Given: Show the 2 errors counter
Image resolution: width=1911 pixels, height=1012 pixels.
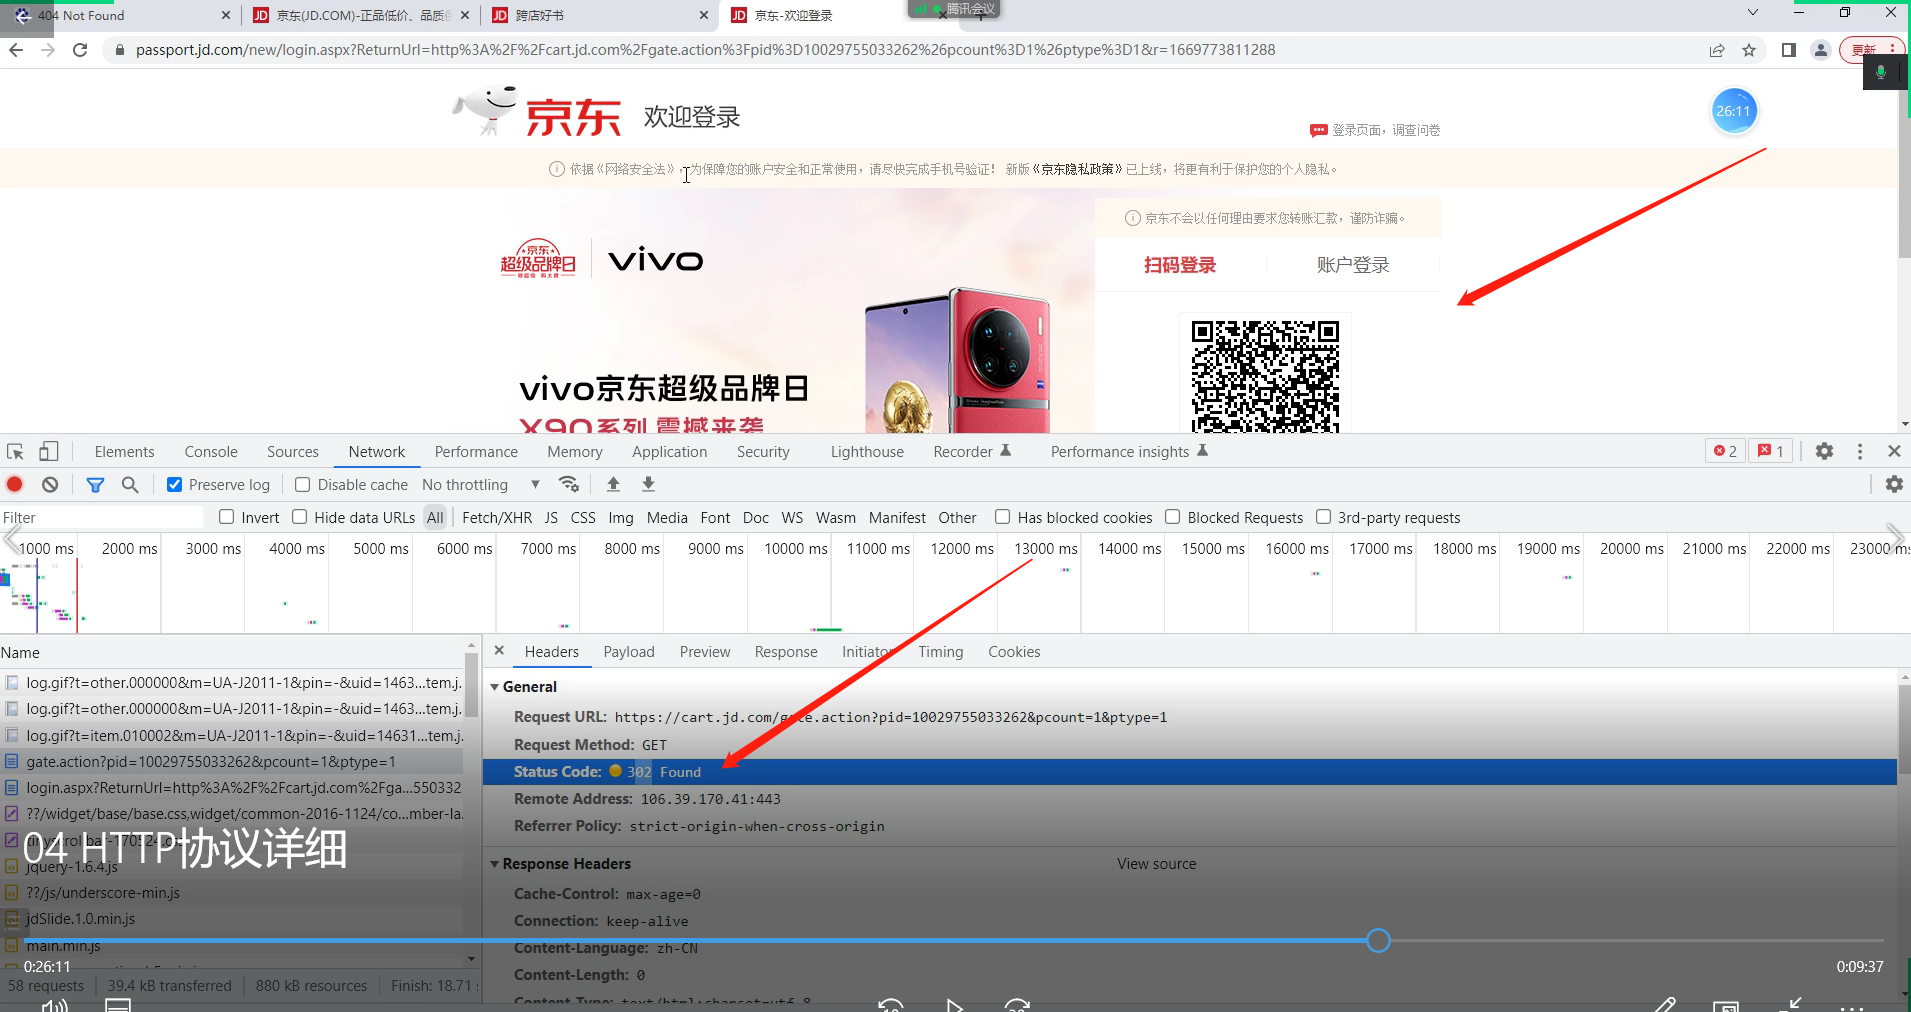Looking at the screenshot, I should click(x=1725, y=452).
